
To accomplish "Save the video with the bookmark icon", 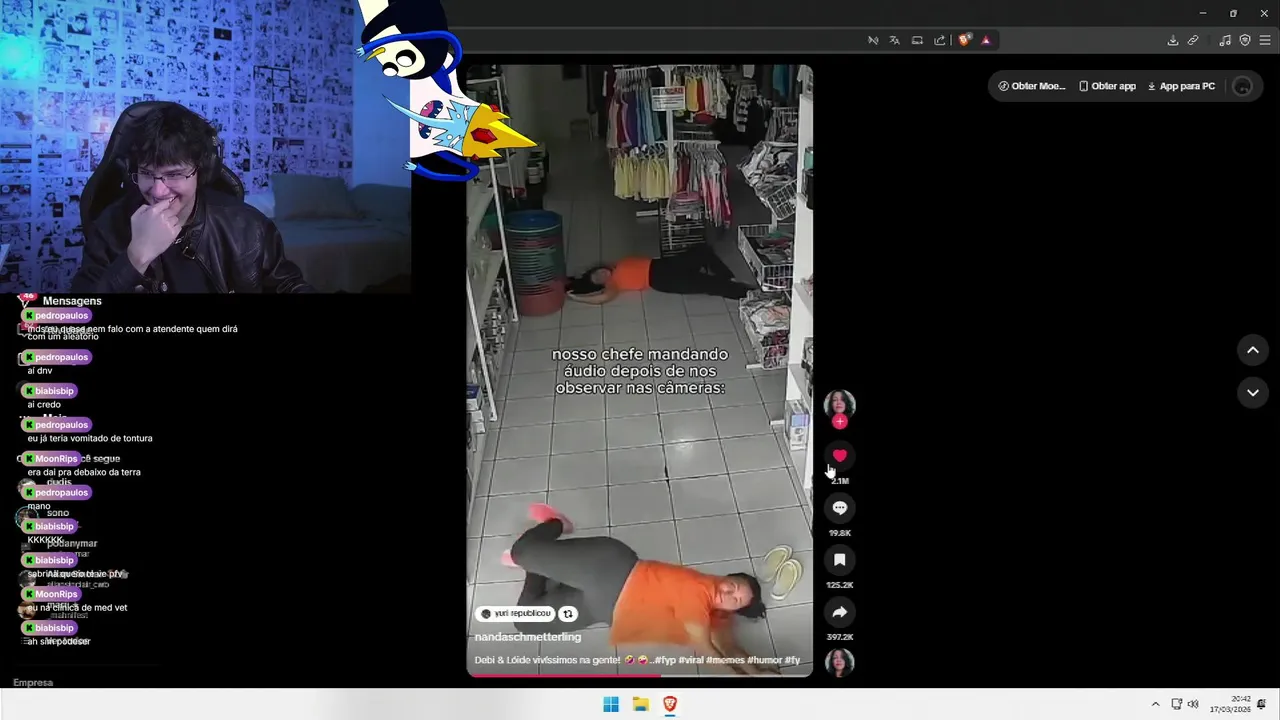I will (x=839, y=560).
